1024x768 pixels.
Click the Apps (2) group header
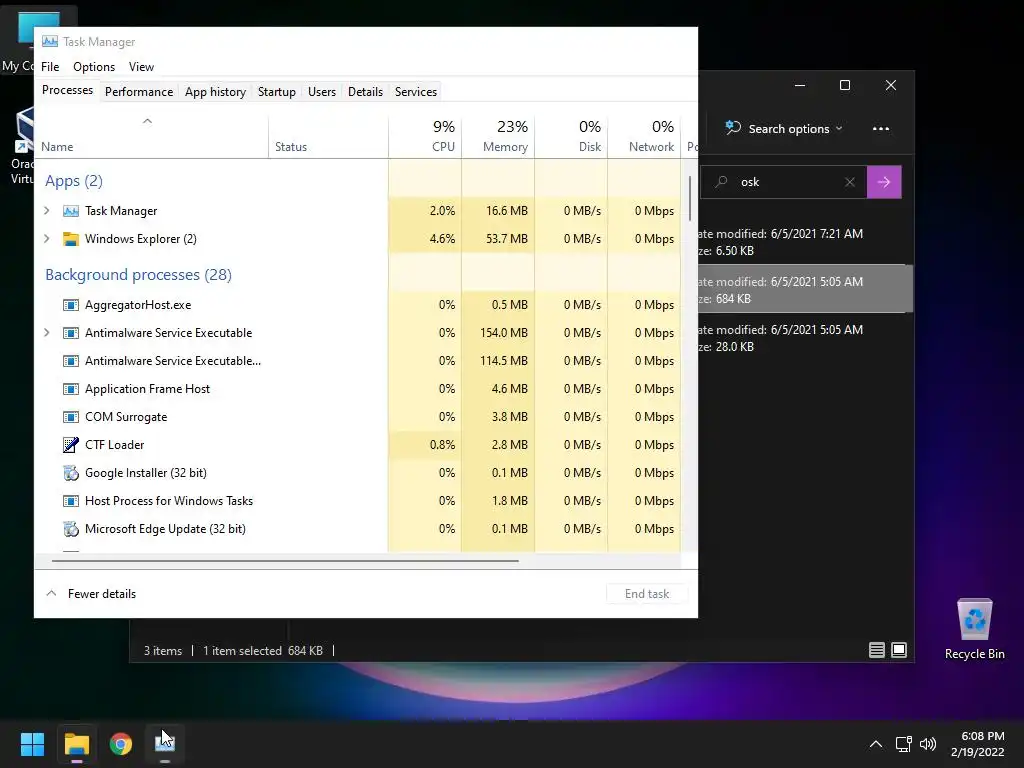pos(74,181)
